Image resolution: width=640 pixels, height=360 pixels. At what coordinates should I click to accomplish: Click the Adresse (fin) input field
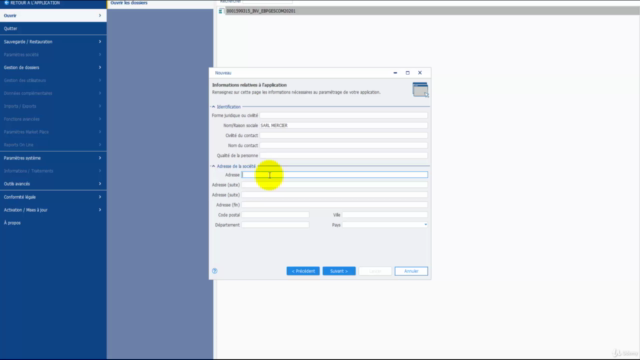[x=335, y=204]
